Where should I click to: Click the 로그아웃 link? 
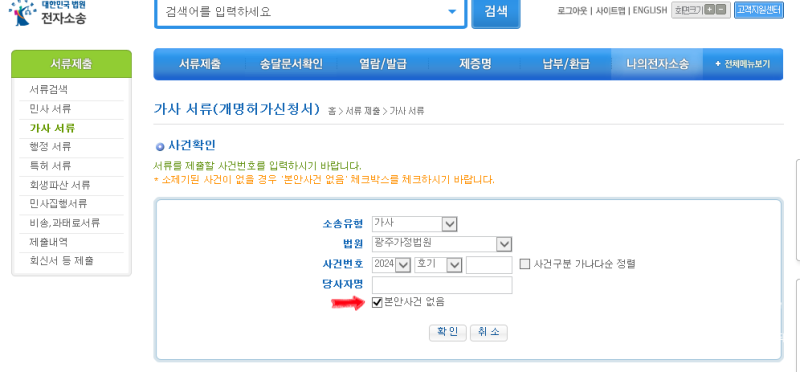pos(572,11)
